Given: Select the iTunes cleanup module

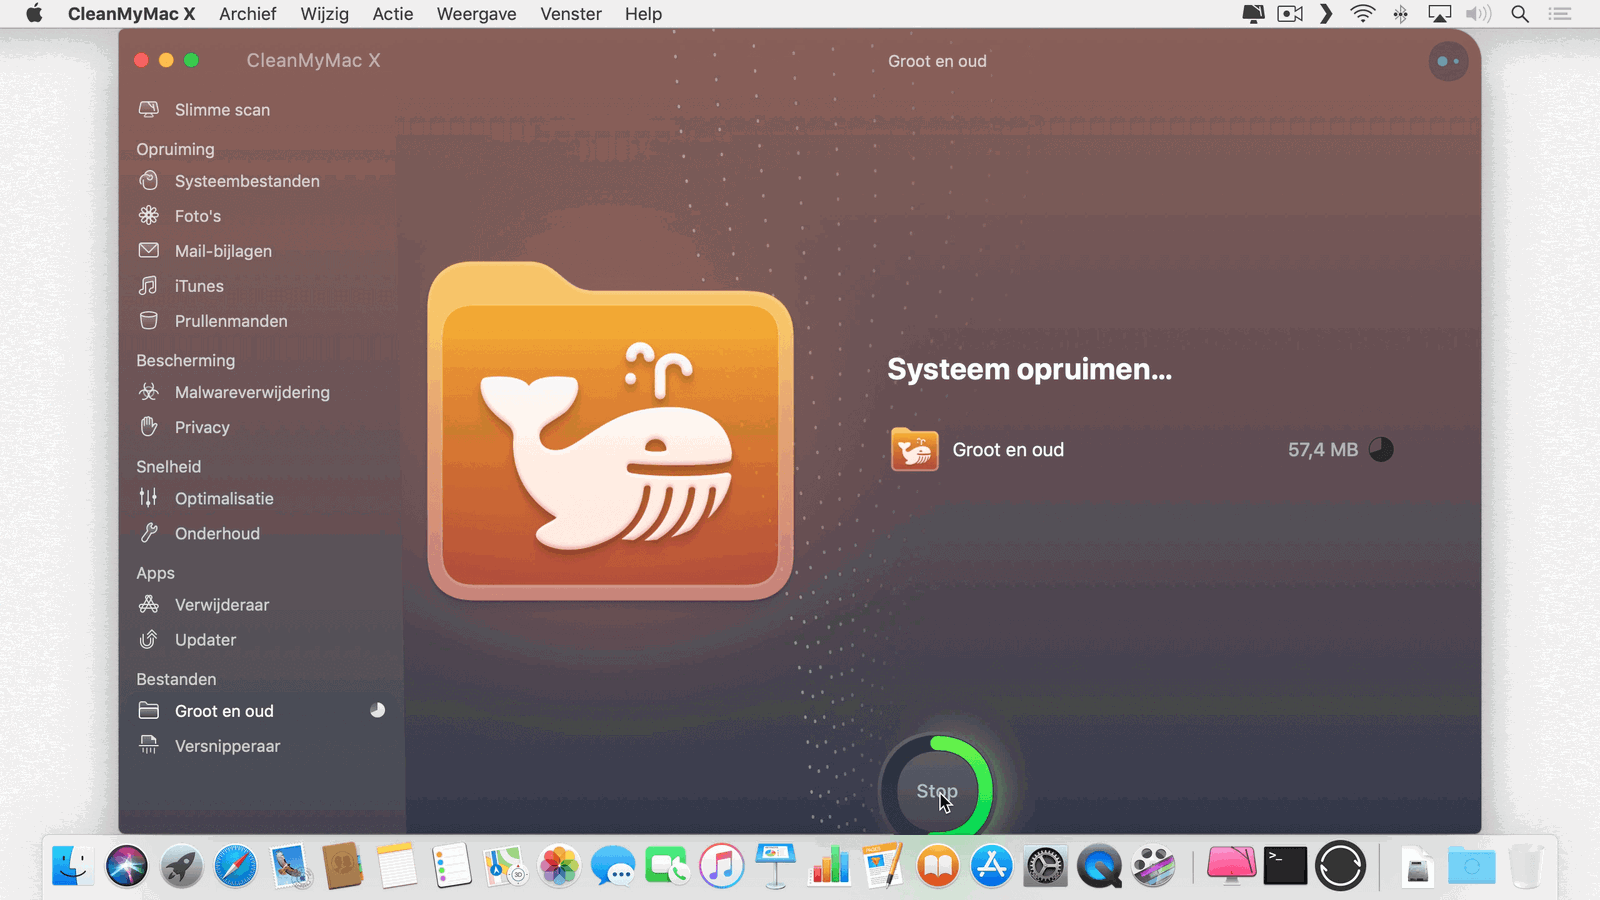Looking at the screenshot, I should (x=199, y=286).
